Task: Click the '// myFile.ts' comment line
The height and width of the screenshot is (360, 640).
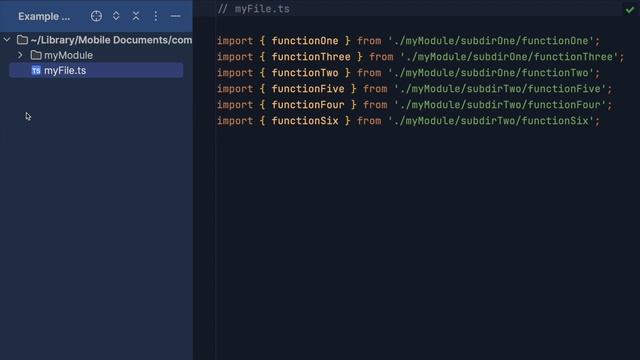Action: point(253,9)
